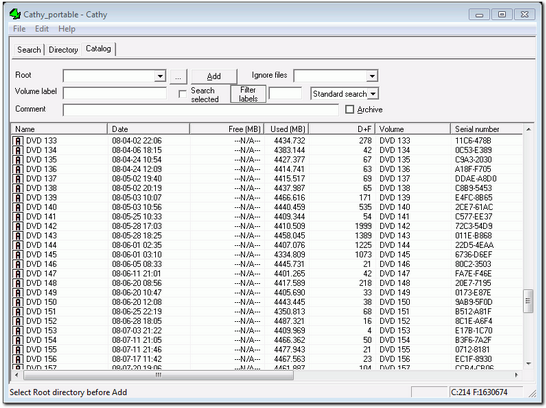Switch to the Search tab

tap(29, 50)
